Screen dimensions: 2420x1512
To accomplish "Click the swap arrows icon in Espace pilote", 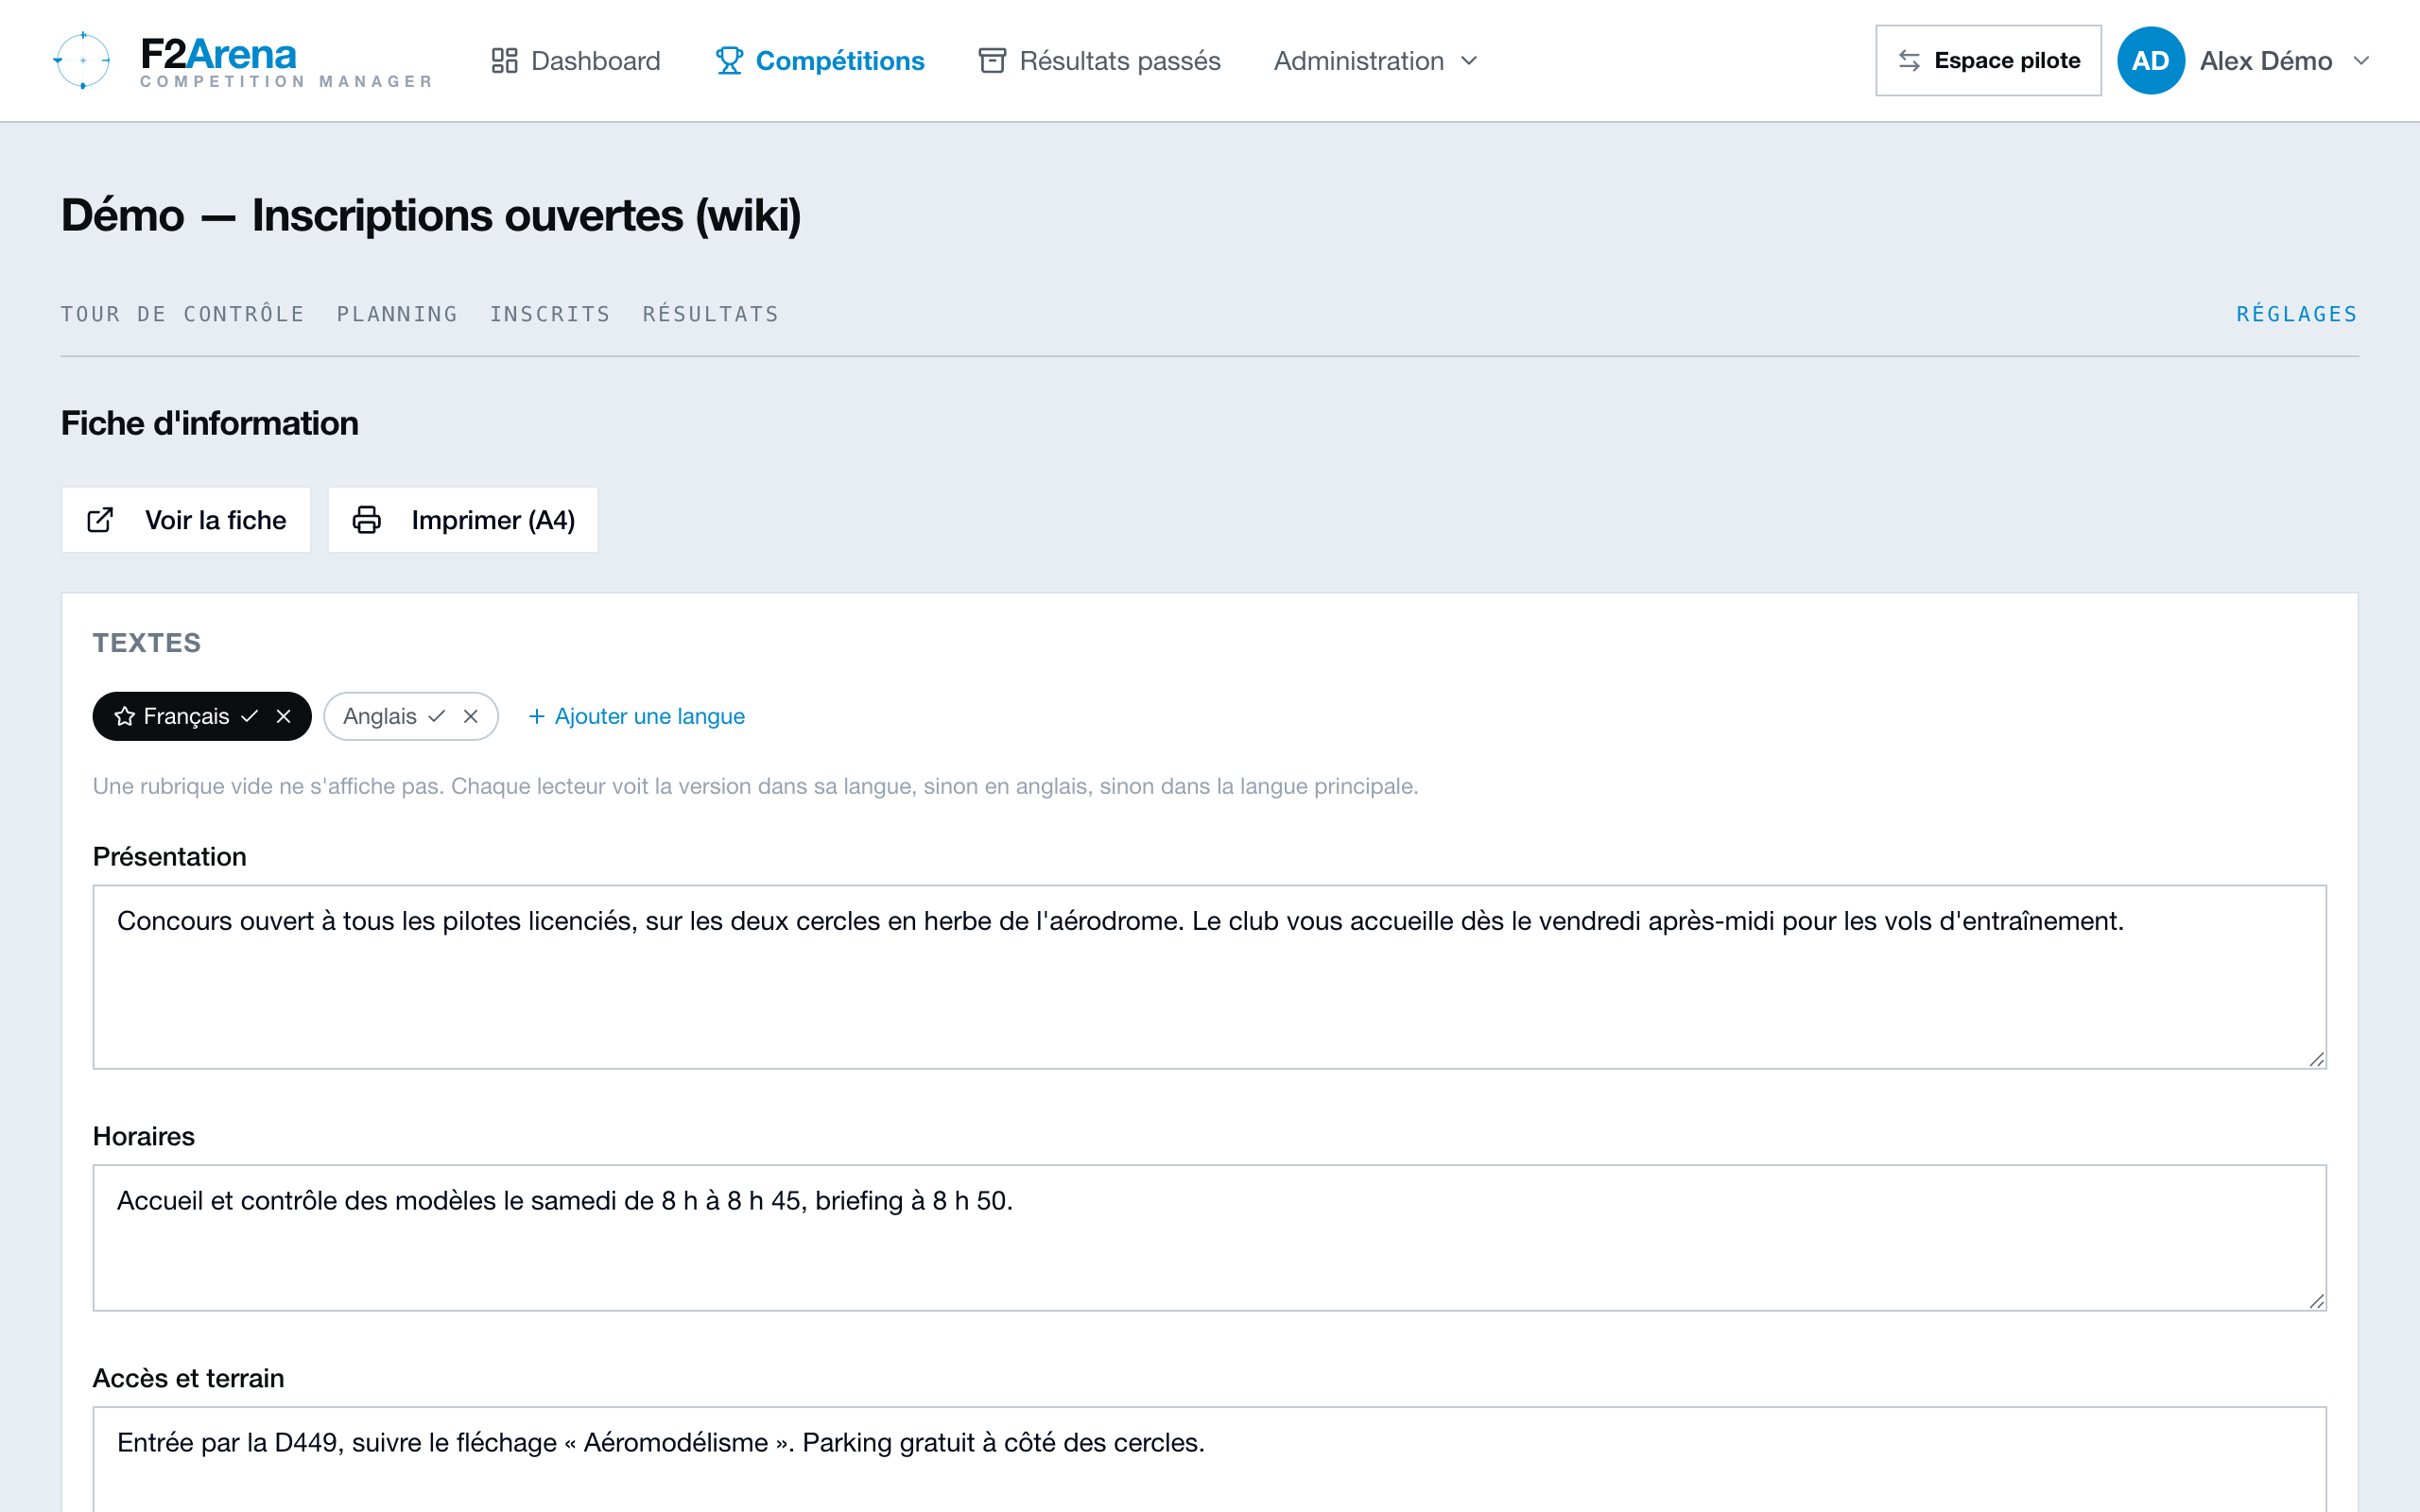I will point(1909,61).
